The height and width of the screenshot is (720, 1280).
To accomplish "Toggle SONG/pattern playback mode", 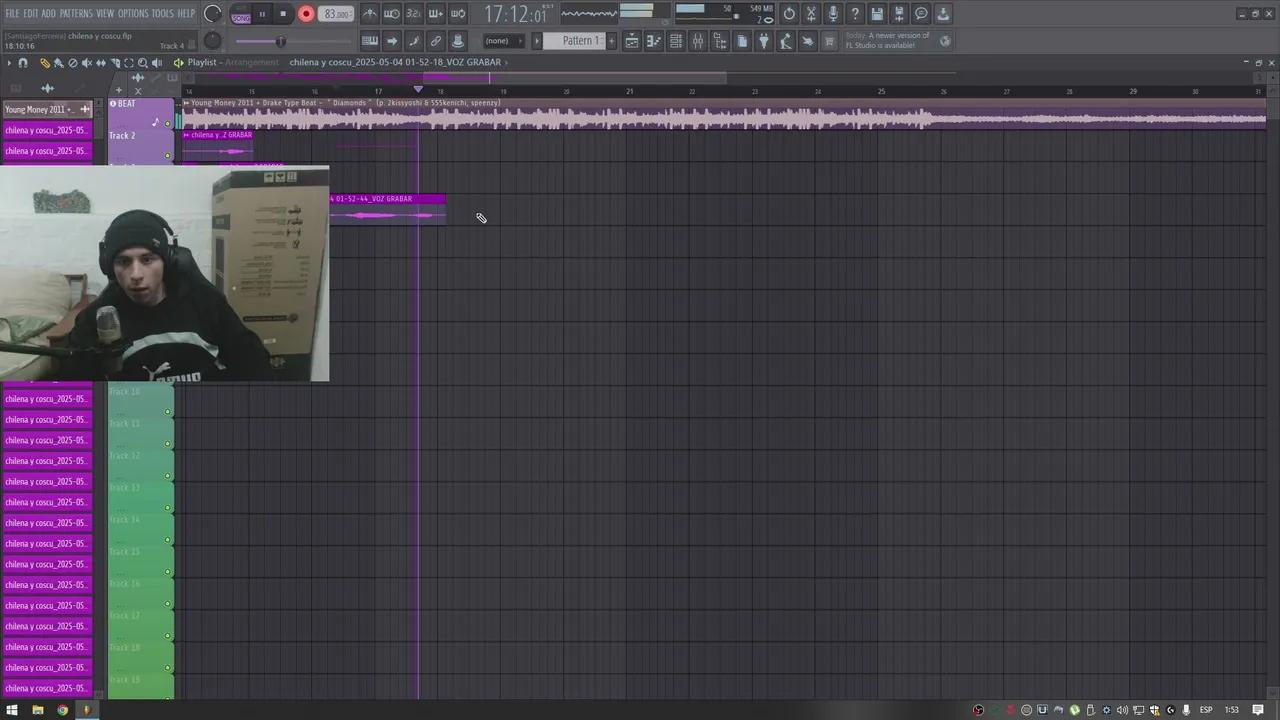I will pyautogui.click(x=241, y=15).
